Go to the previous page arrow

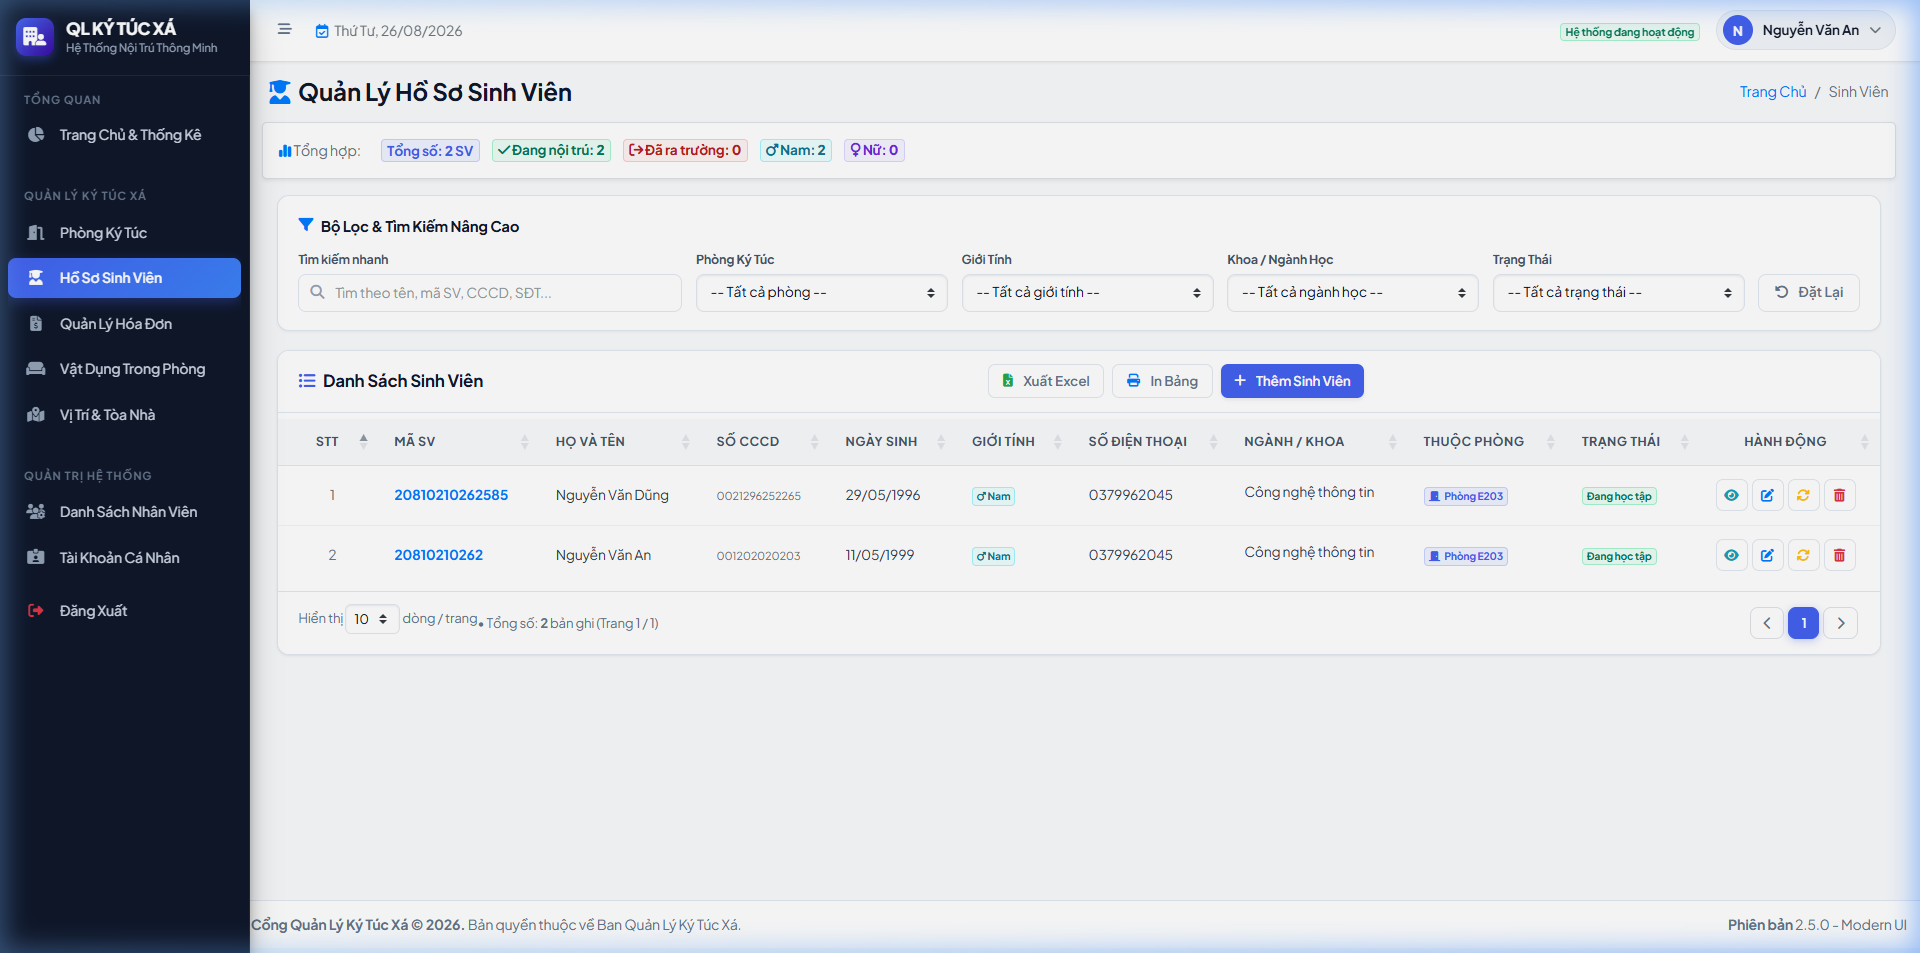tap(1767, 623)
